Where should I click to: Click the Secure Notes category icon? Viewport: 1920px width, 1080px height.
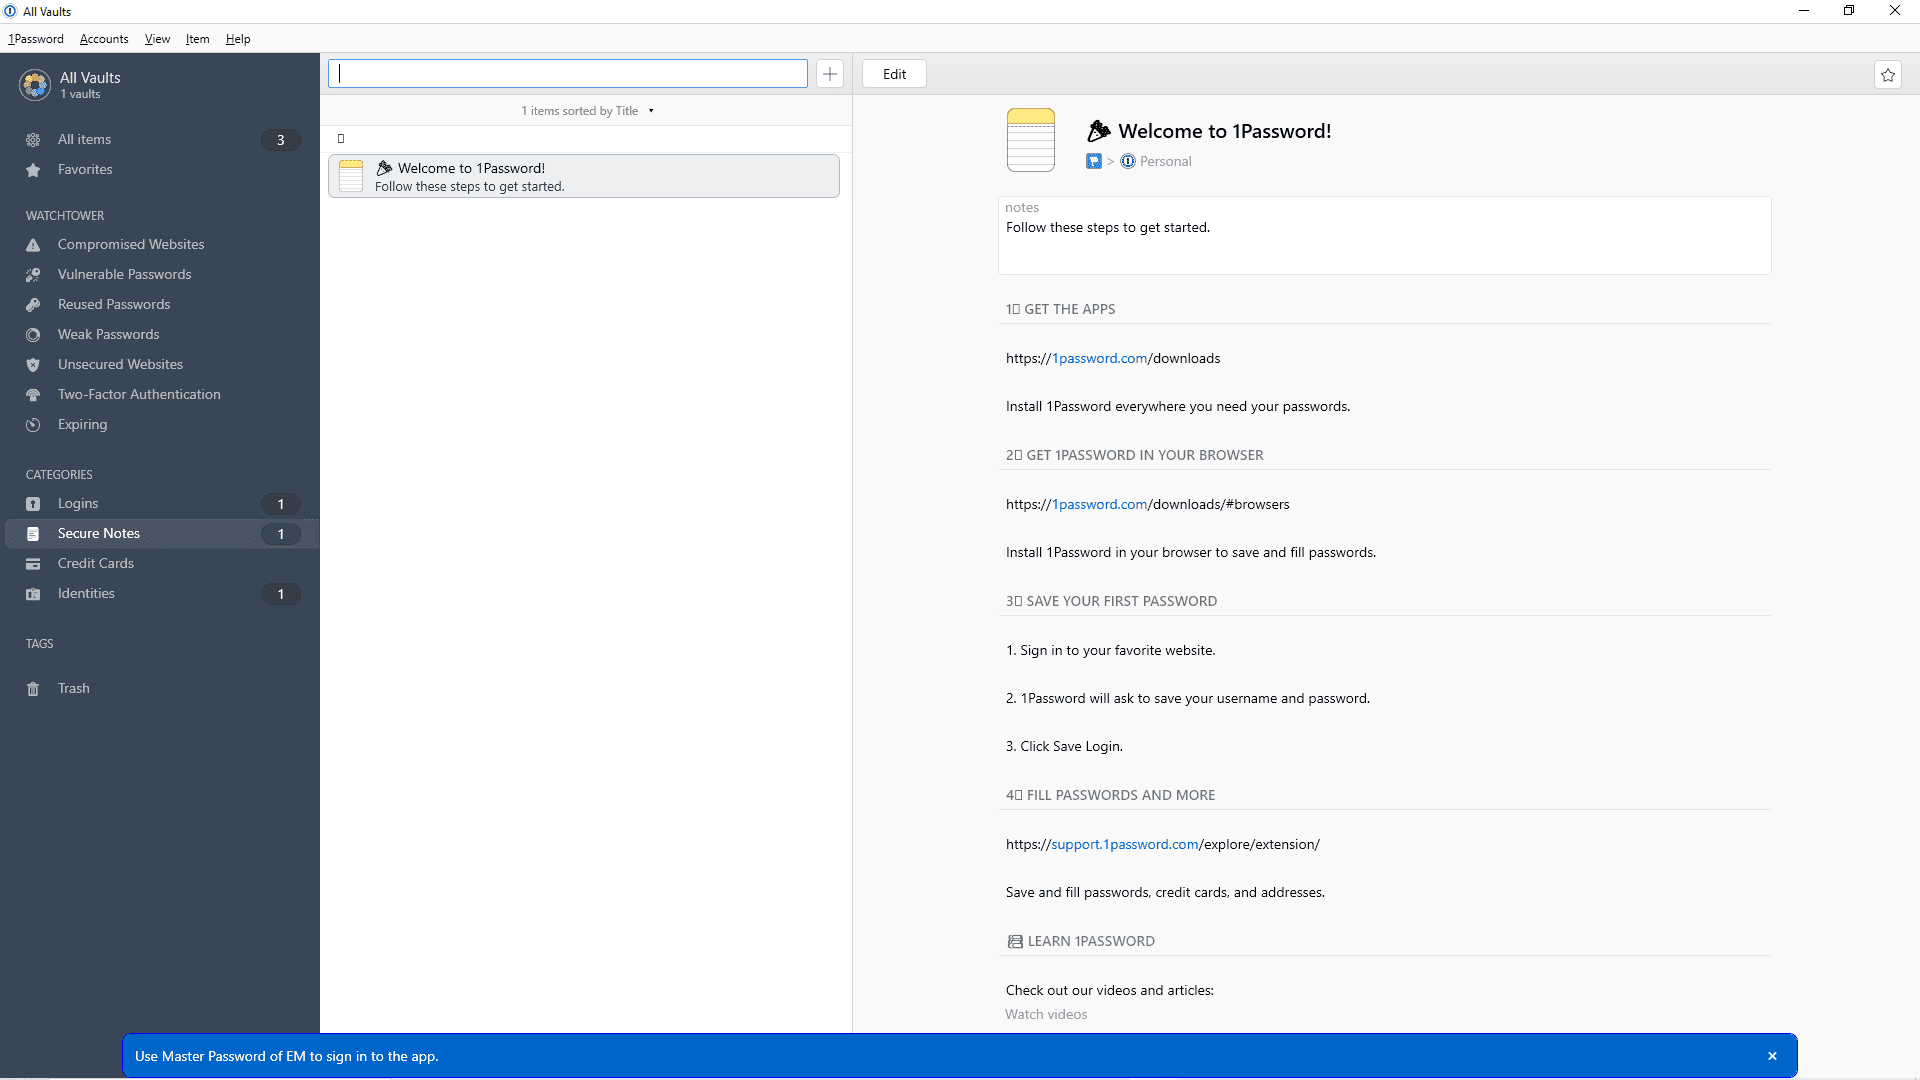click(33, 534)
